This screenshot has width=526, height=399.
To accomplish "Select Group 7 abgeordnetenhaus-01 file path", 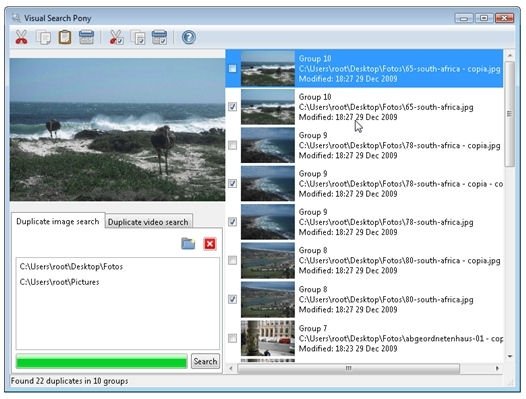I will click(x=401, y=339).
